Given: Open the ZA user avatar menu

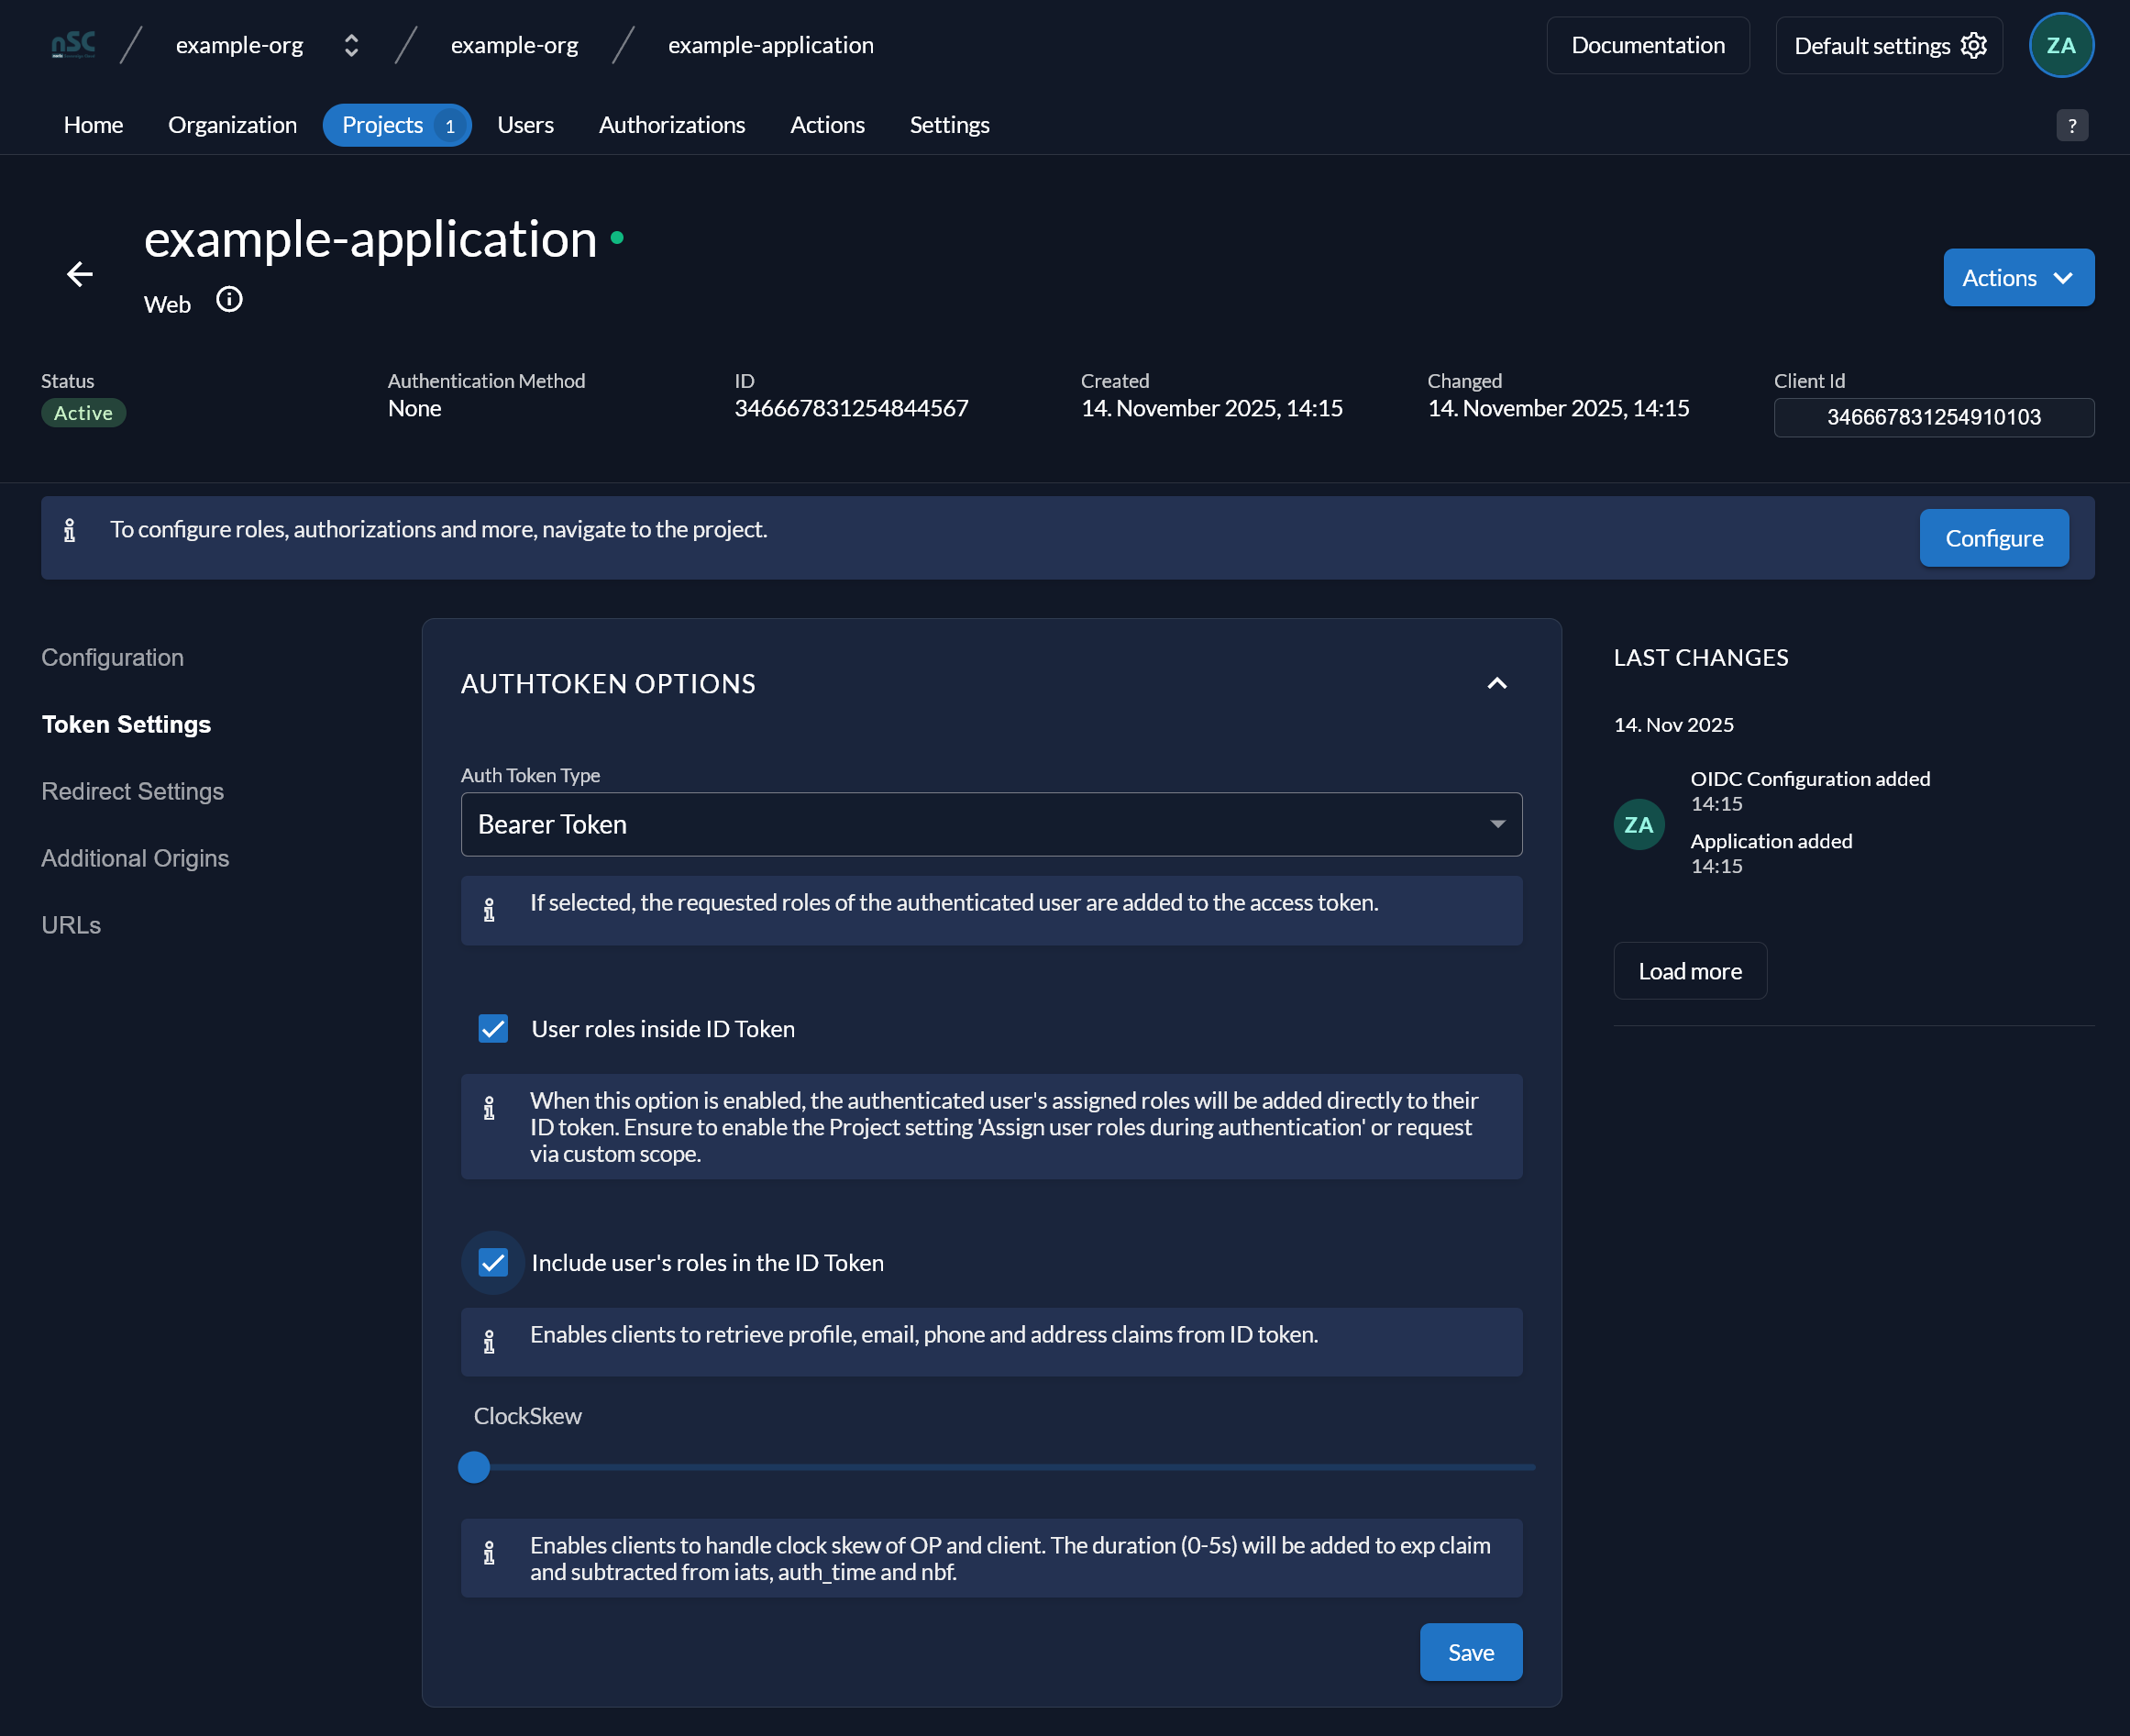Looking at the screenshot, I should 2061,45.
